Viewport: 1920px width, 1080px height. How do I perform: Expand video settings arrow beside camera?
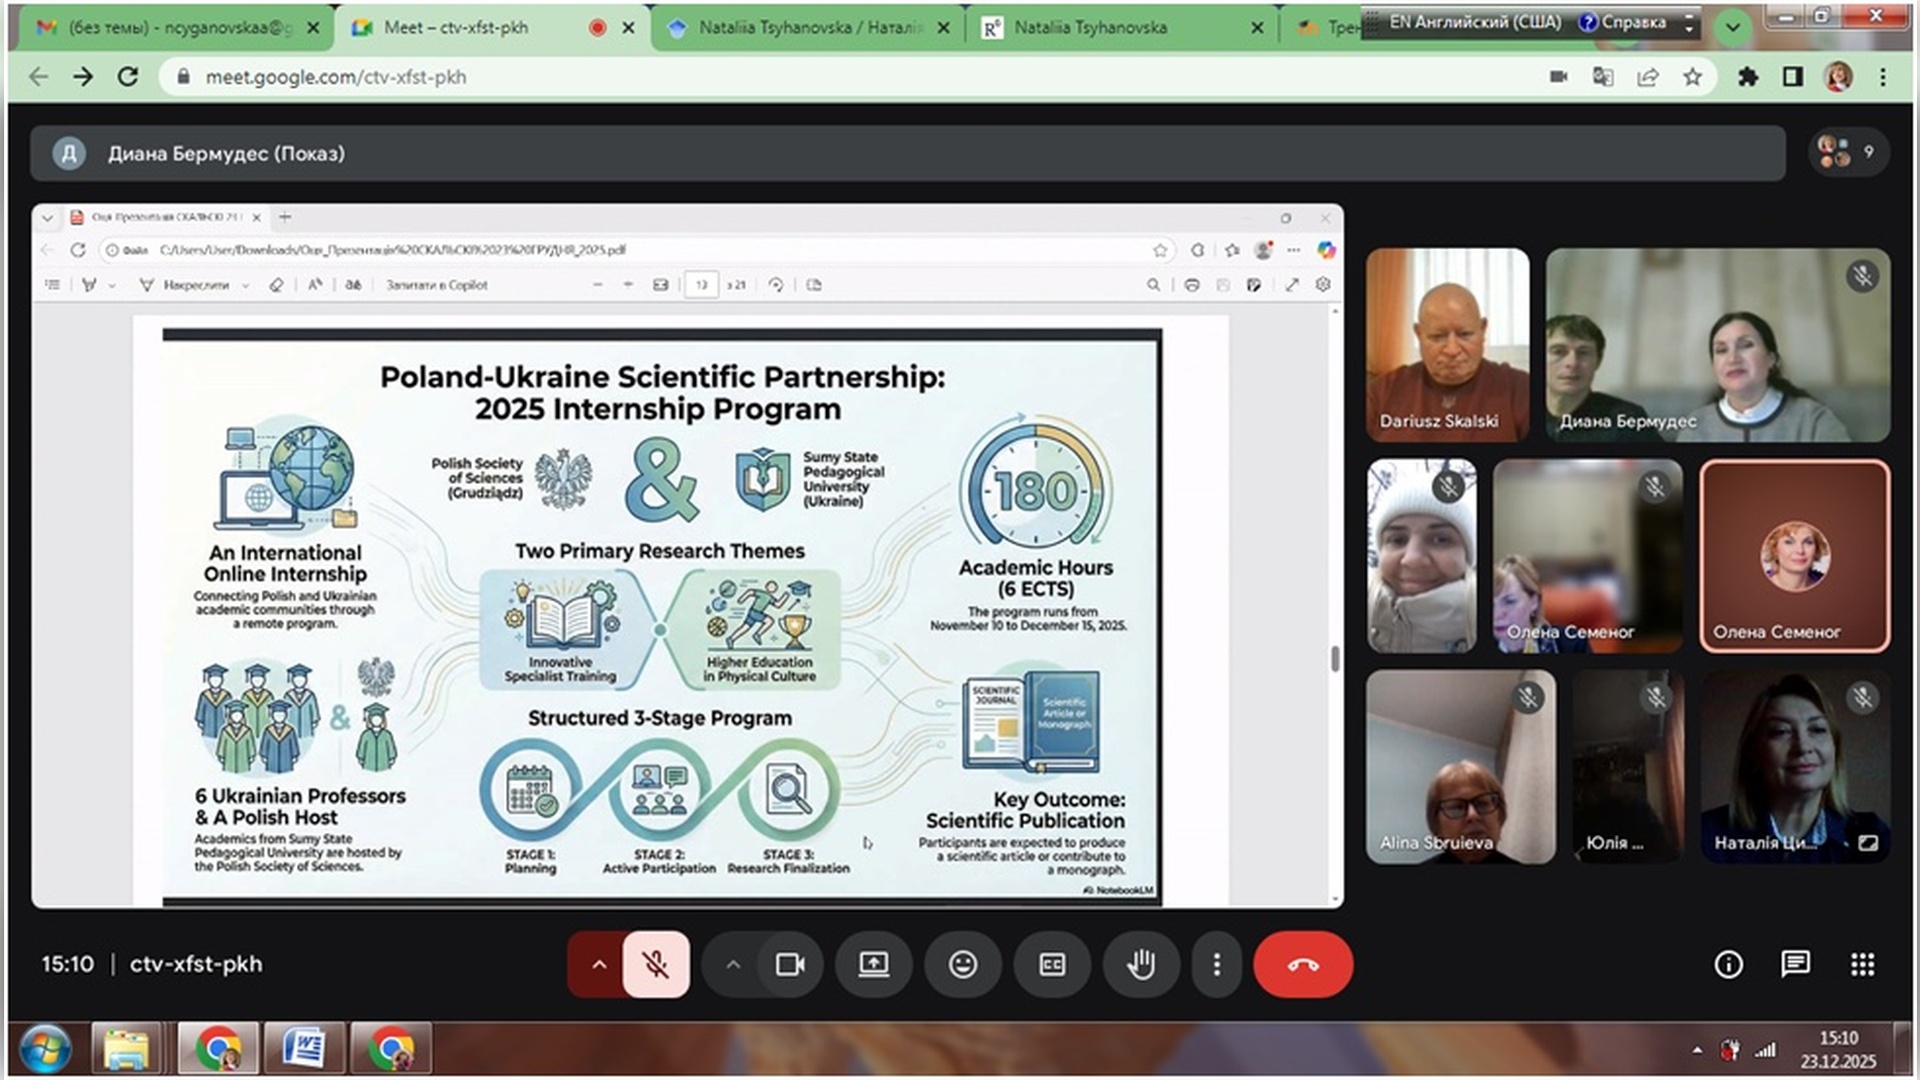tap(733, 964)
